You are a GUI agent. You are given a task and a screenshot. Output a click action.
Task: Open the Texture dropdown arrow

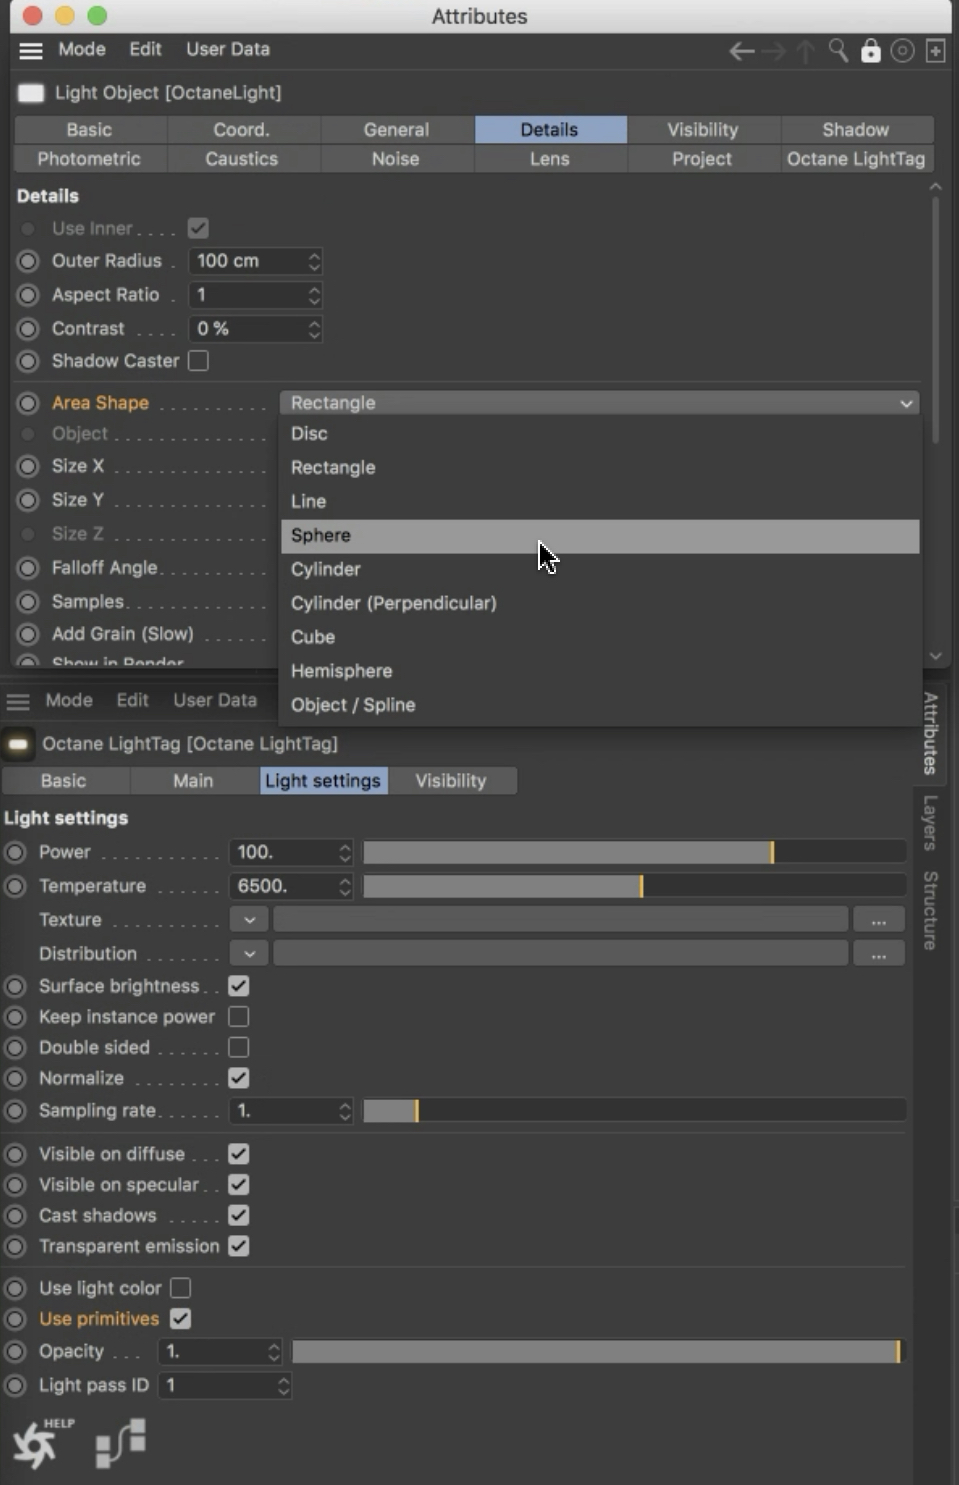pyautogui.click(x=249, y=920)
